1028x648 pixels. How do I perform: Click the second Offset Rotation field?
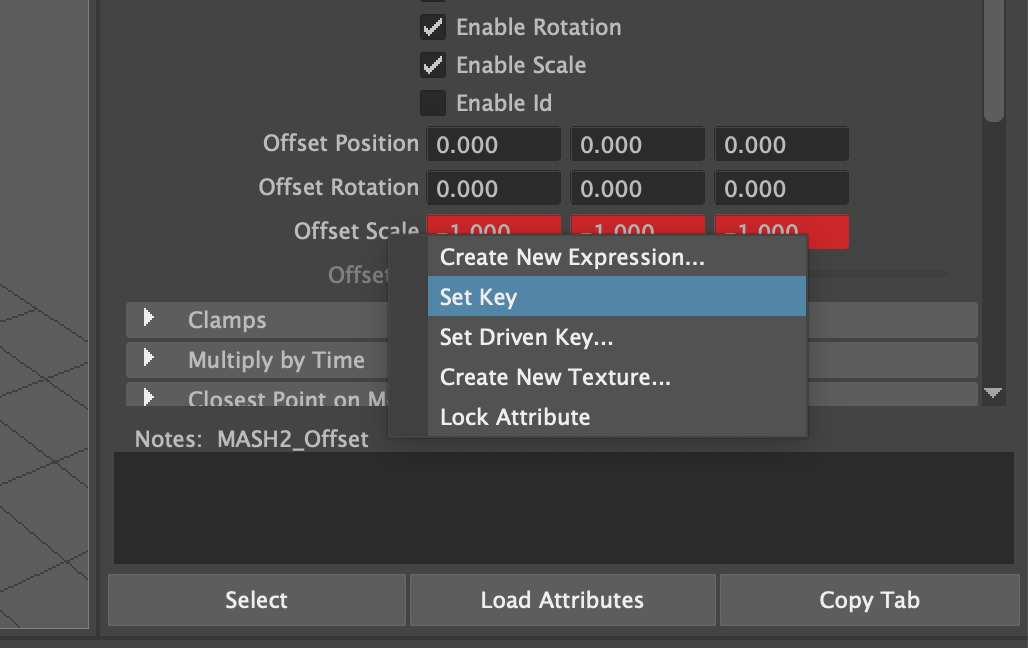[637, 188]
